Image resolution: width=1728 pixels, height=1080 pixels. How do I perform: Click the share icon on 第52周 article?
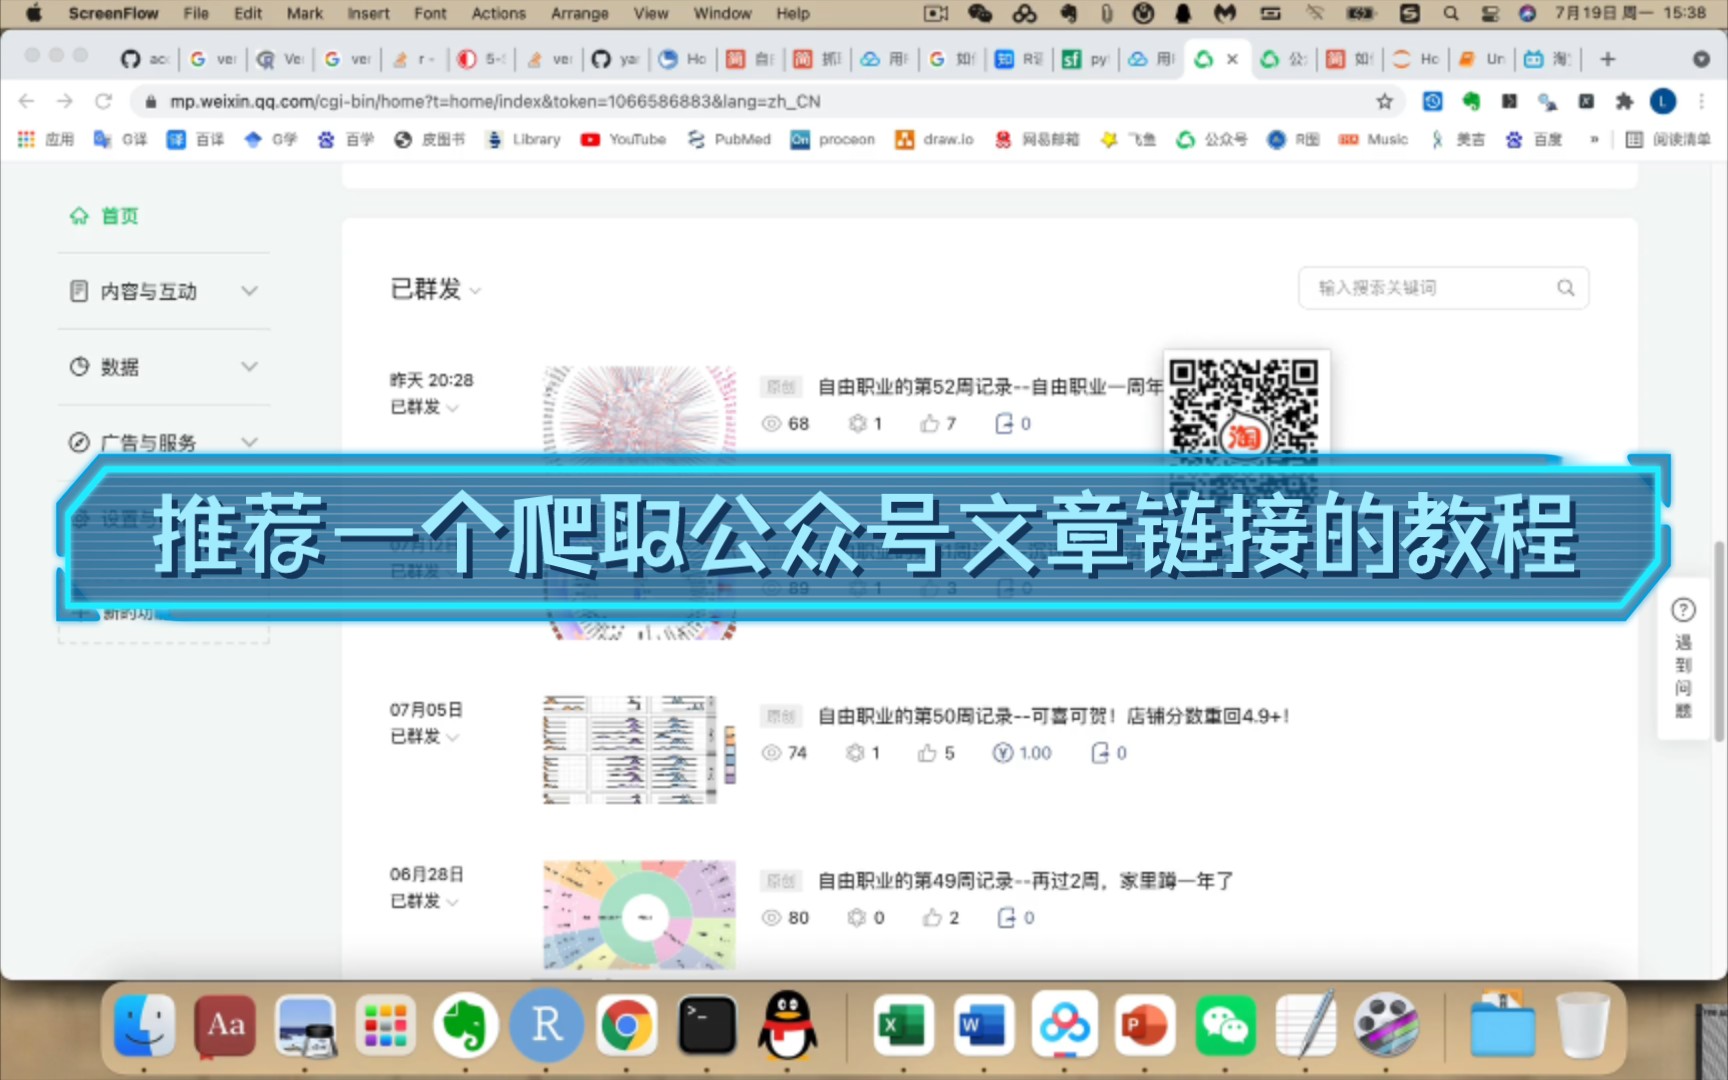1004,424
